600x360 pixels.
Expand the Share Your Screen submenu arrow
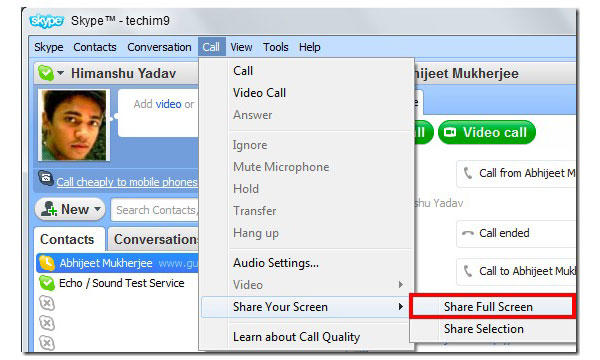point(400,307)
